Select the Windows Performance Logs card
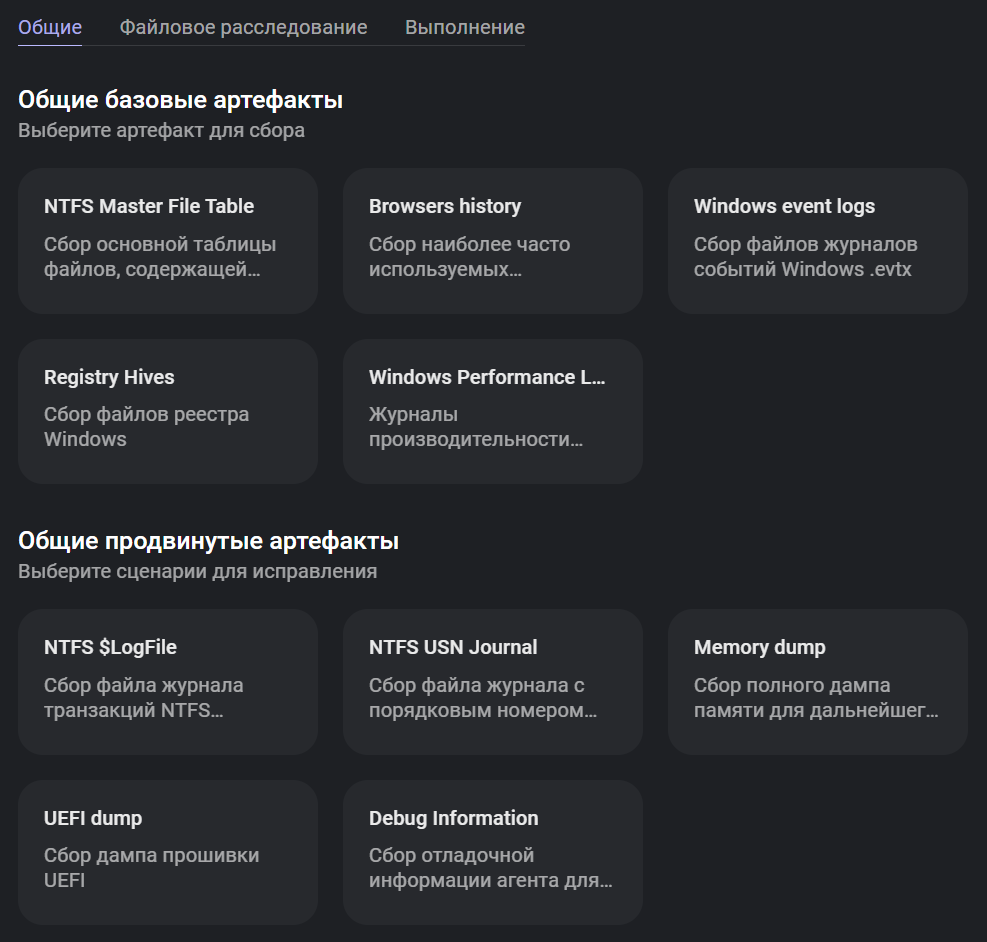This screenshot has width=987, height=942. tap(492, 411)
